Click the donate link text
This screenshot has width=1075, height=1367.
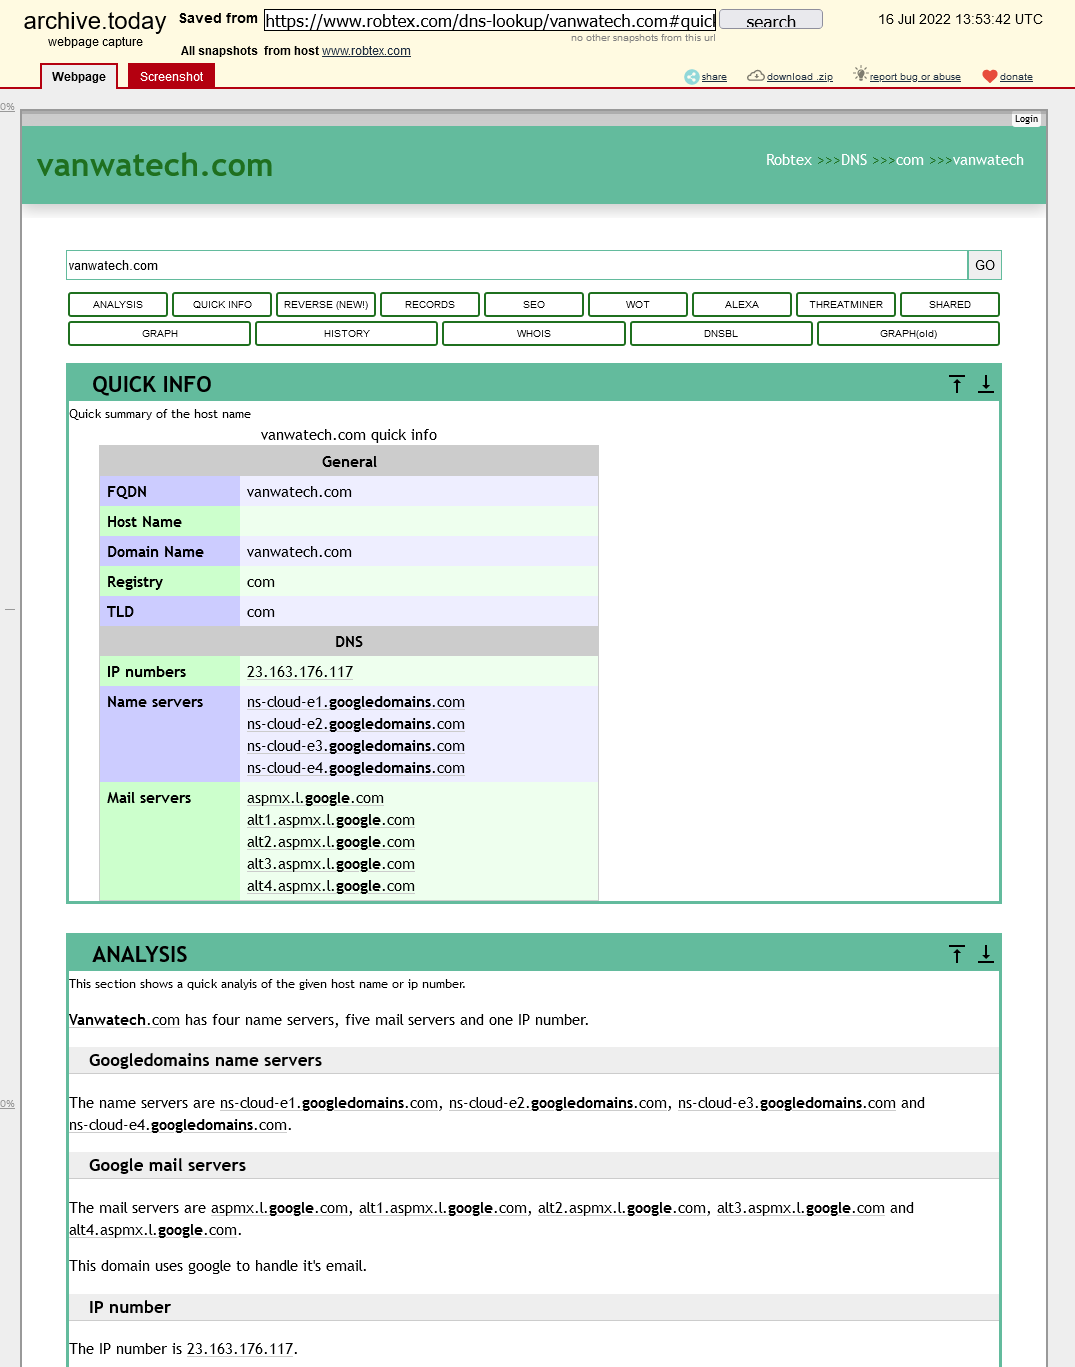pyautogui.click(x=1016, y=77)
